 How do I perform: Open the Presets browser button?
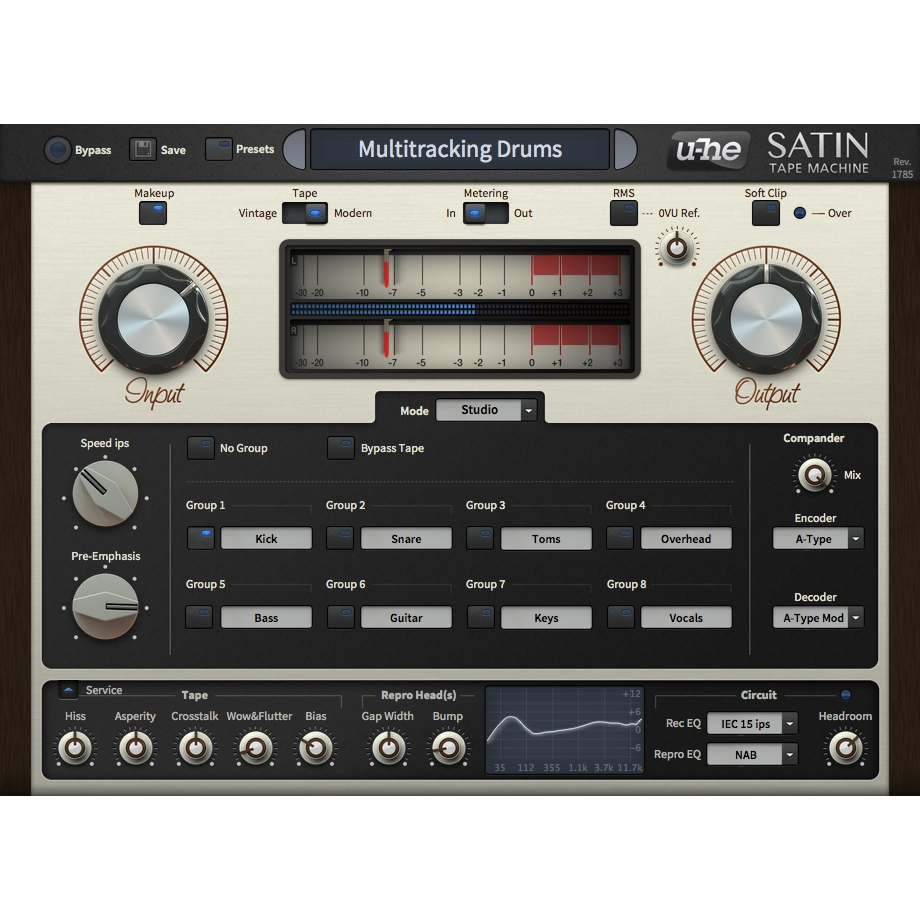(218, 149)
